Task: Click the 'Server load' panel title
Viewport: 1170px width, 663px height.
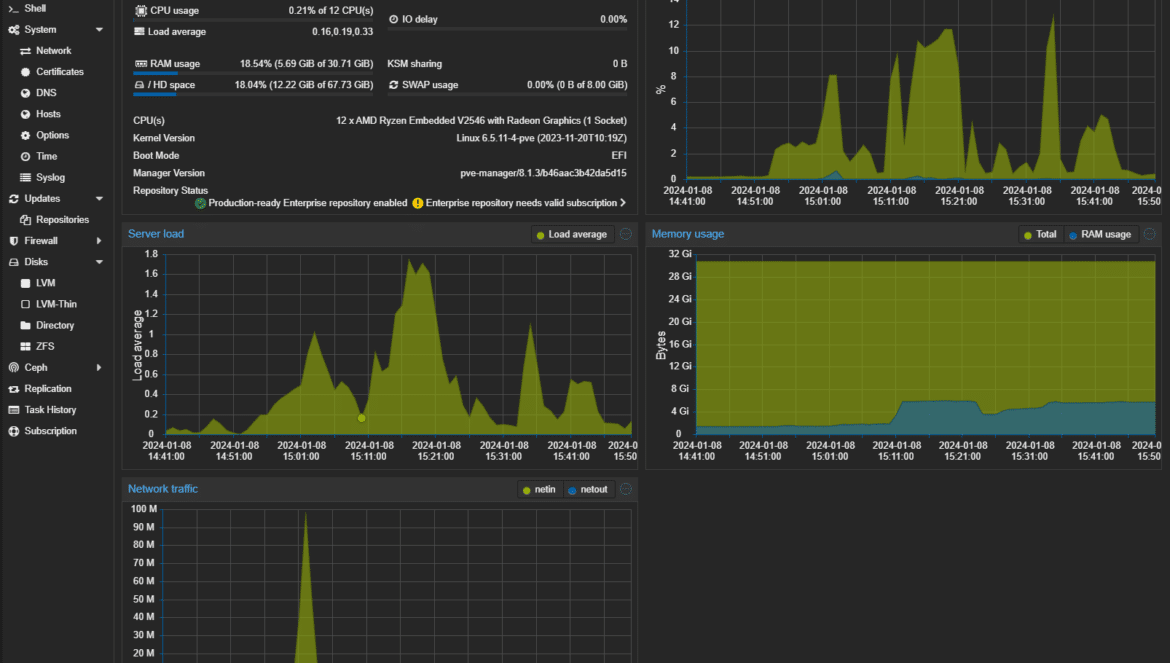Action: 156,234
